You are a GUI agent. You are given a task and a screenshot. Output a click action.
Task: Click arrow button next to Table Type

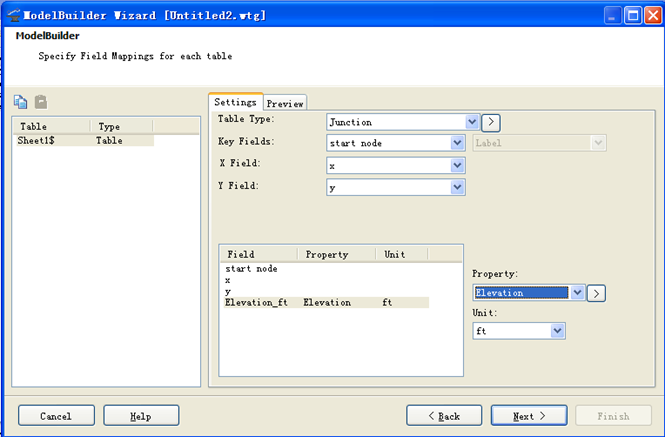click(490, 122)
